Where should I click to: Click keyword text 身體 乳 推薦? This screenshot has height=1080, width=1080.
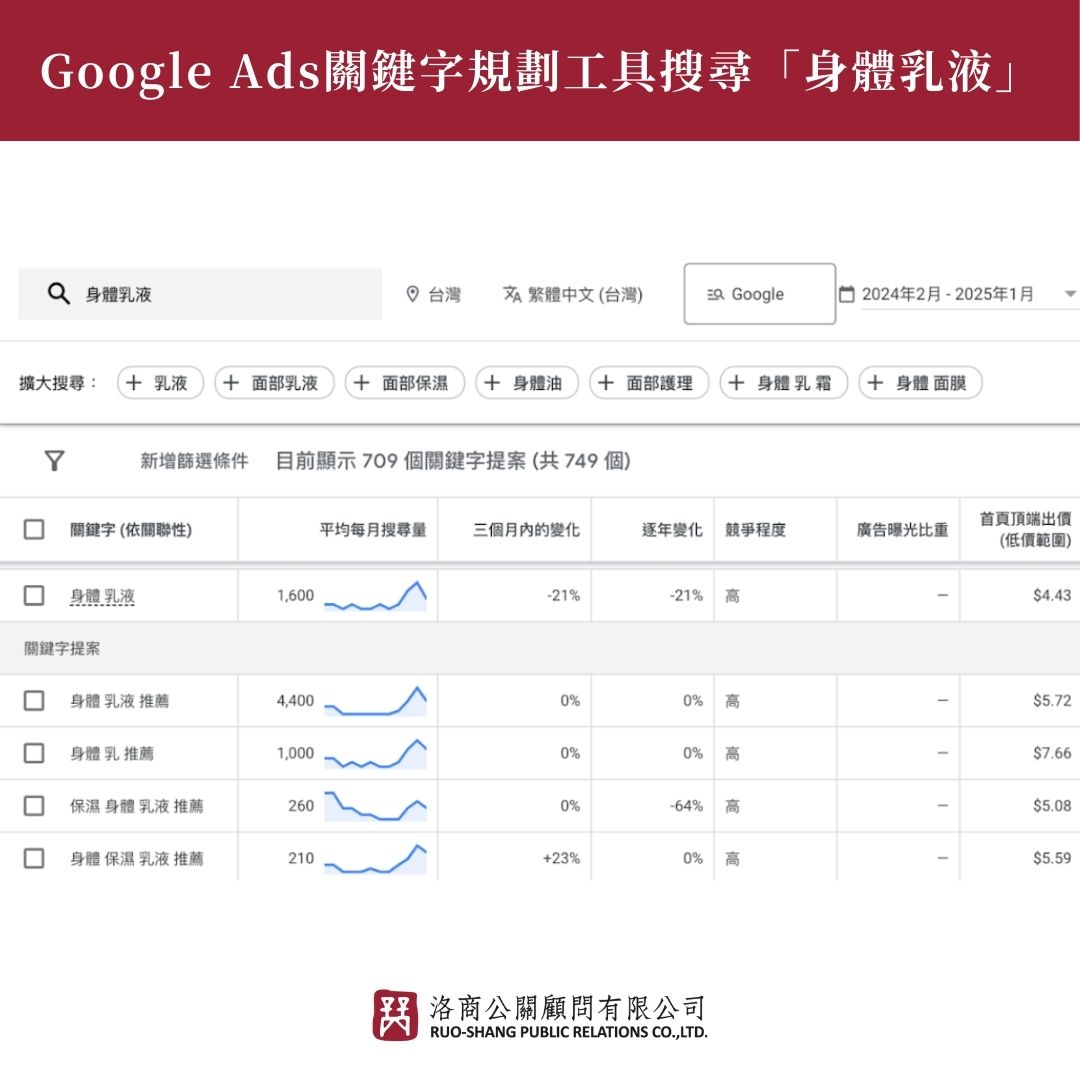click(112, 754)
